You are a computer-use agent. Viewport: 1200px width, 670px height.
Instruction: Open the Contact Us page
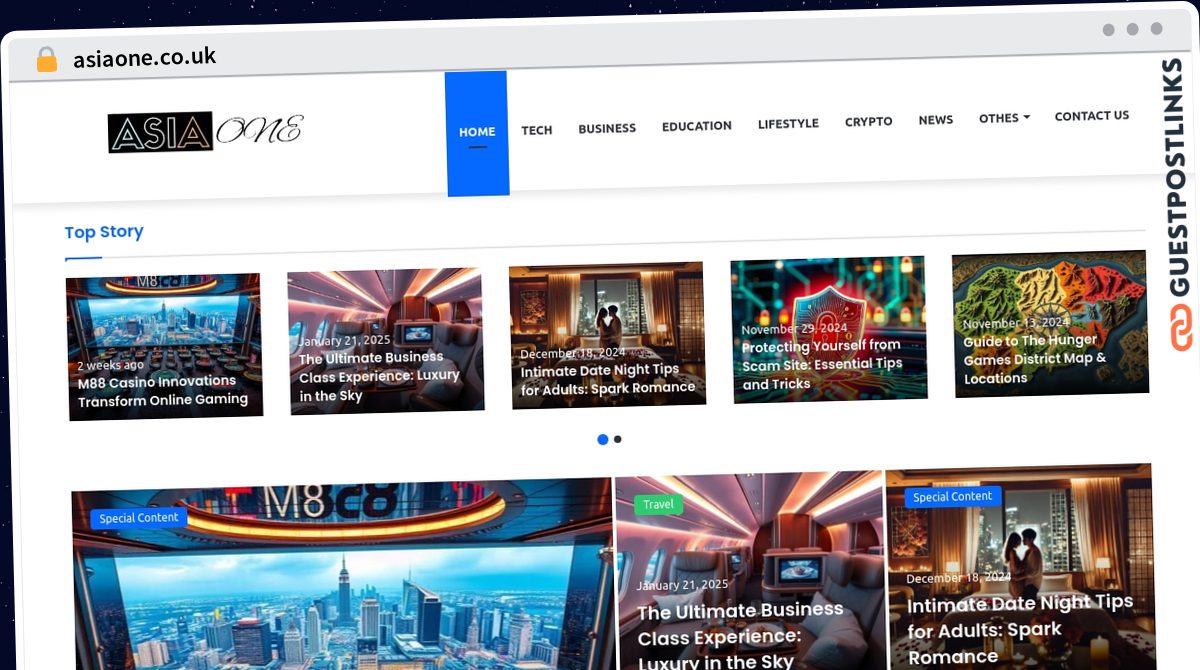pos(1092,115)
